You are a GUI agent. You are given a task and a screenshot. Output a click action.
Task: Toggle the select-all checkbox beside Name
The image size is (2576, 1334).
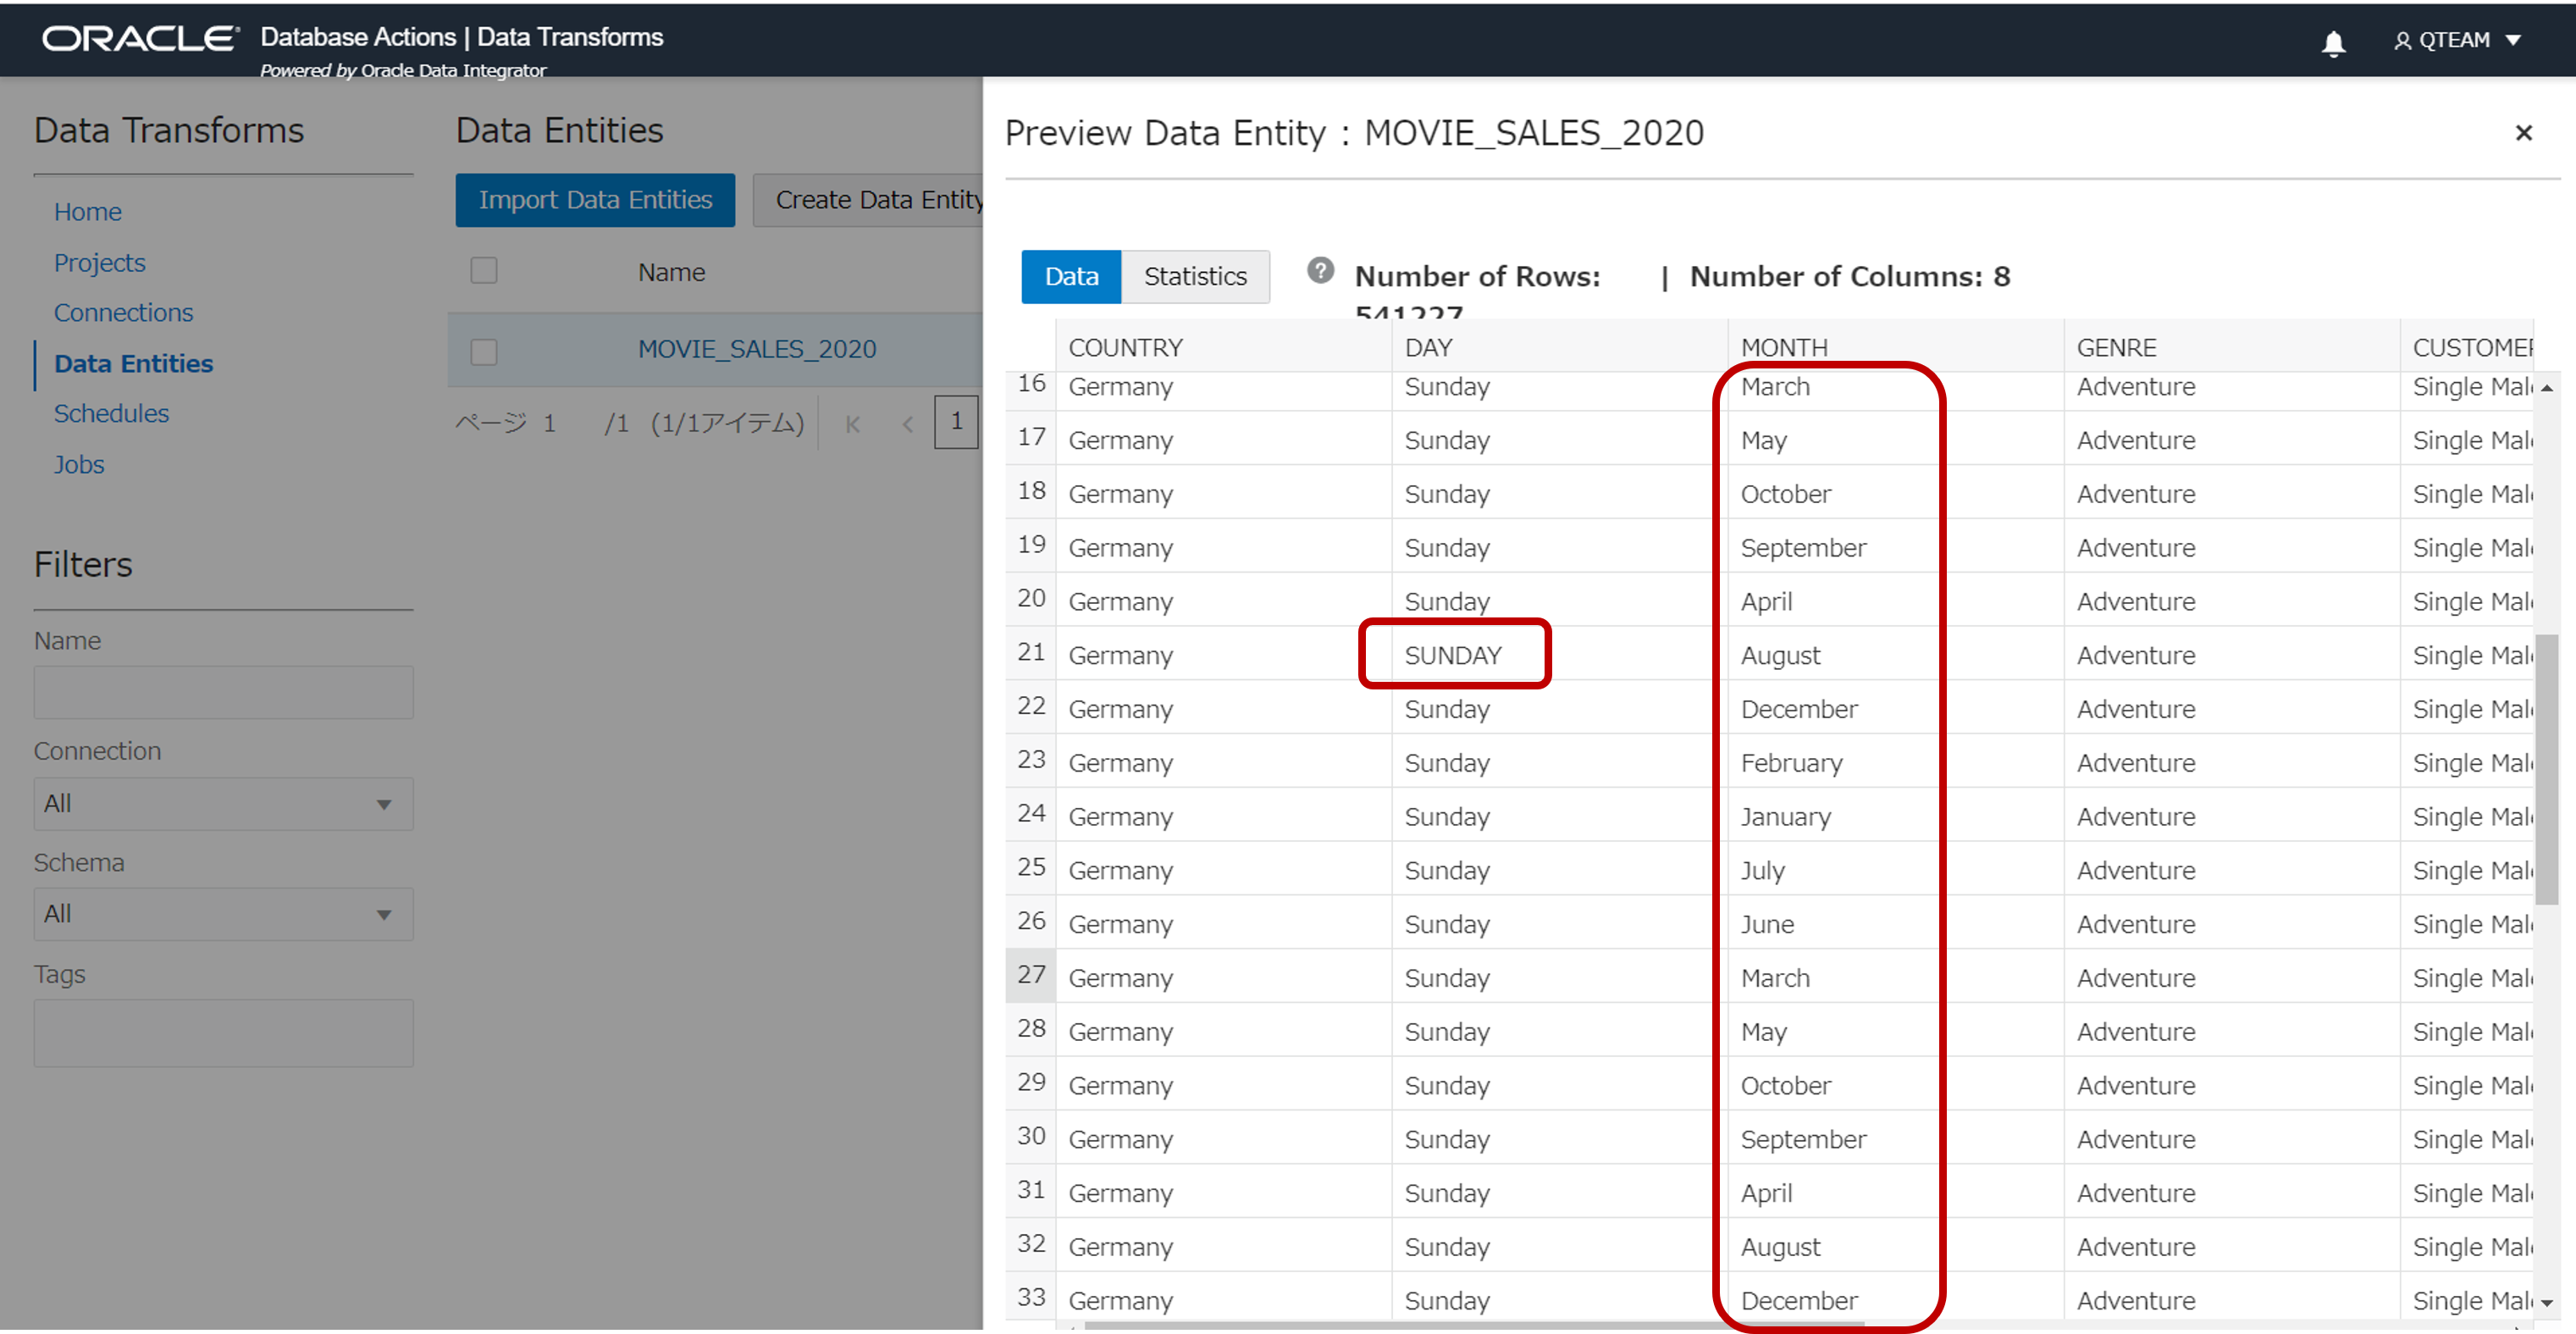click(x=484, y=271)
